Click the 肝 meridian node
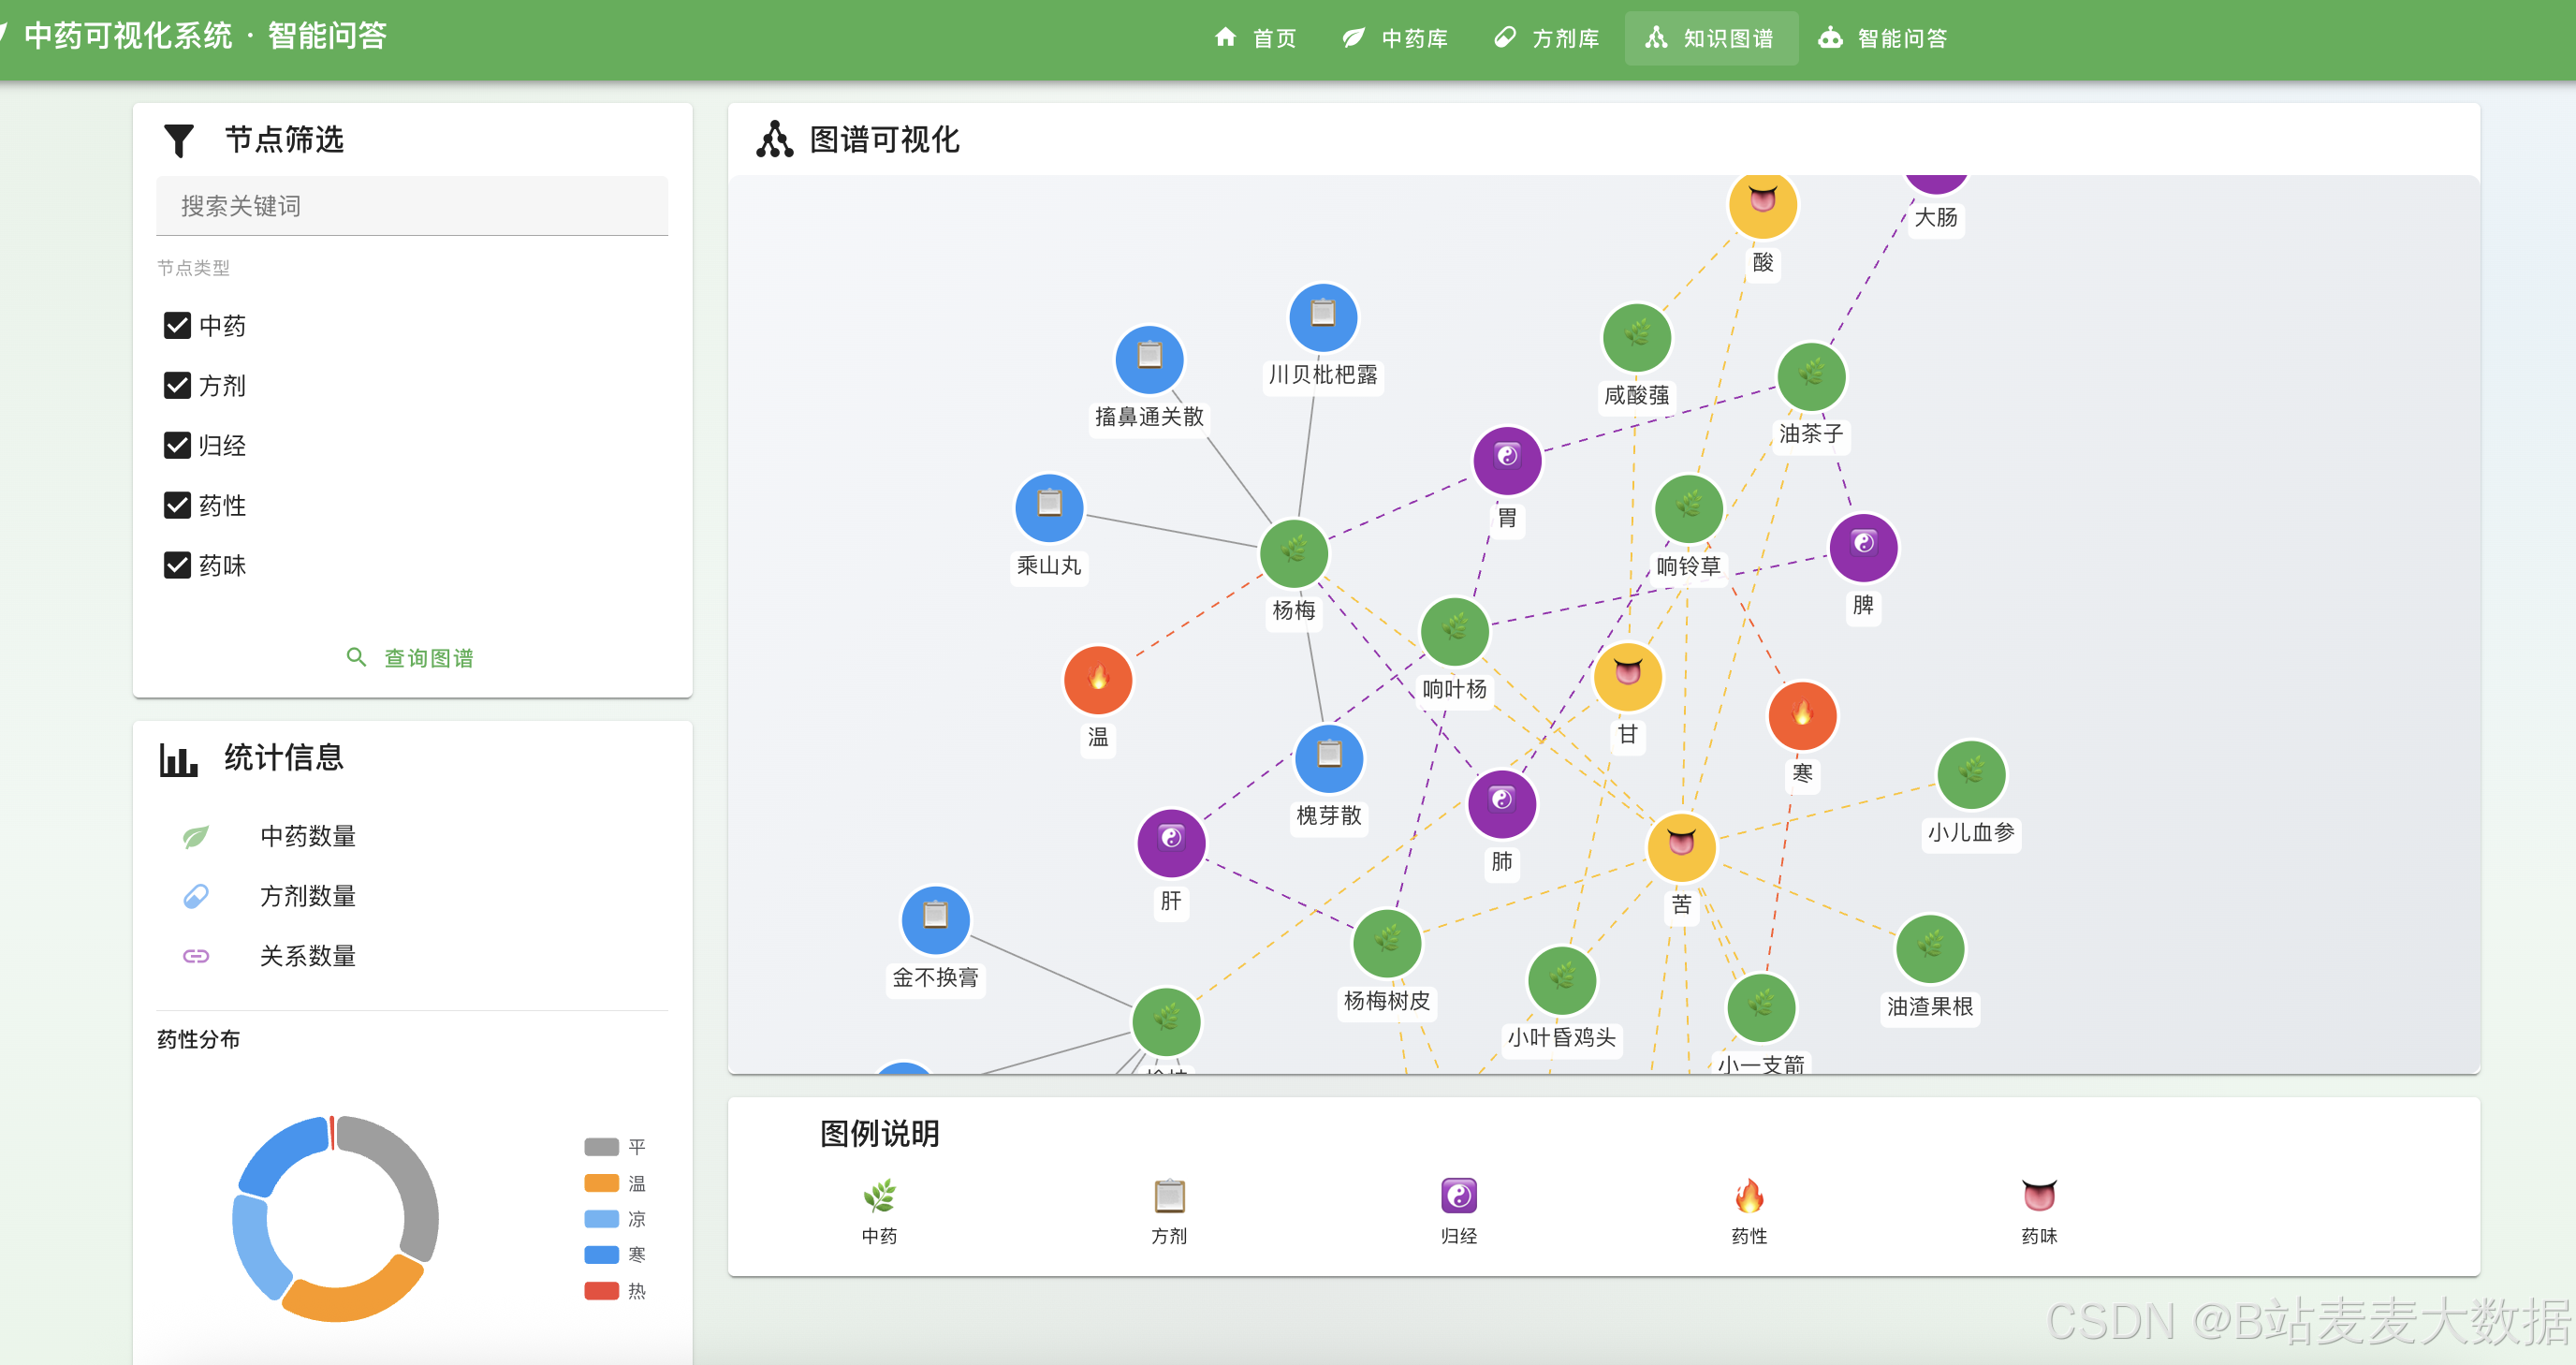 point(1170,842)
